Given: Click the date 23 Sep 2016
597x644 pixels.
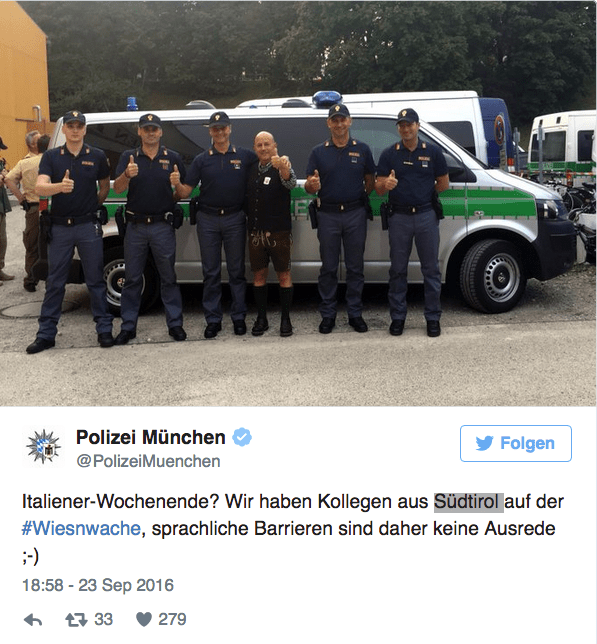Looking at the screenshot, I should 126,585.
